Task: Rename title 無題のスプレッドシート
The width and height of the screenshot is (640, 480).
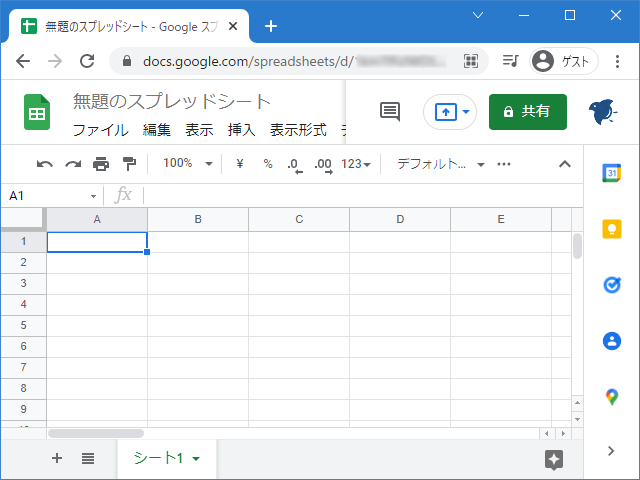Action: coord(171,101)
